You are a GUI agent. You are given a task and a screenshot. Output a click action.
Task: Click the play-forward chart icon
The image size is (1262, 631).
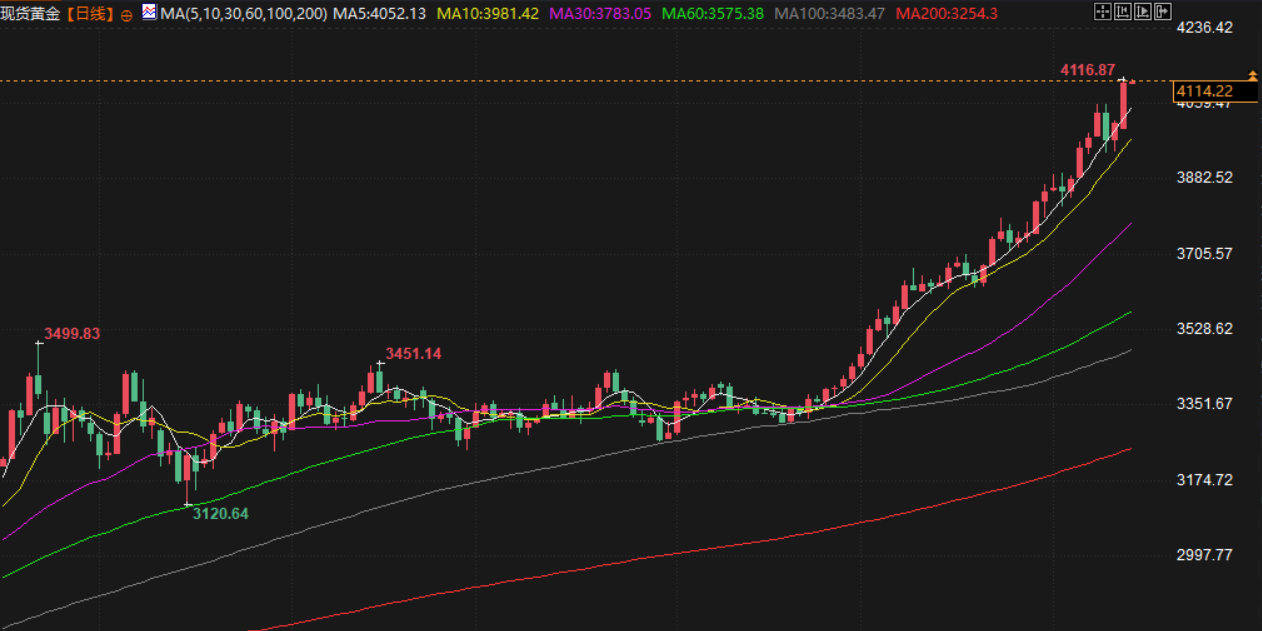click(1143, 11)
